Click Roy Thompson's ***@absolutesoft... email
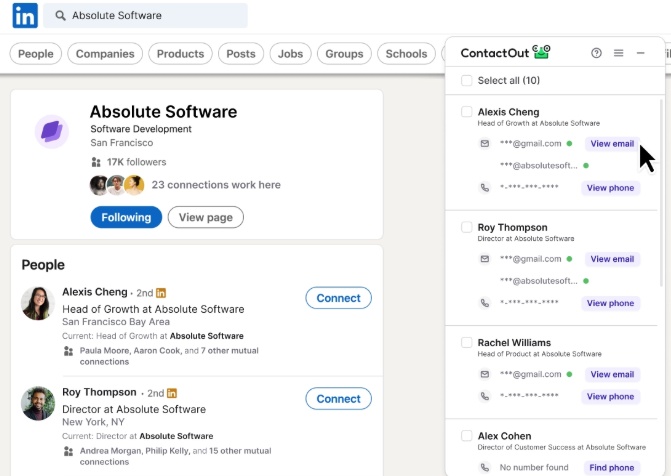 click(x=539, y=281)
